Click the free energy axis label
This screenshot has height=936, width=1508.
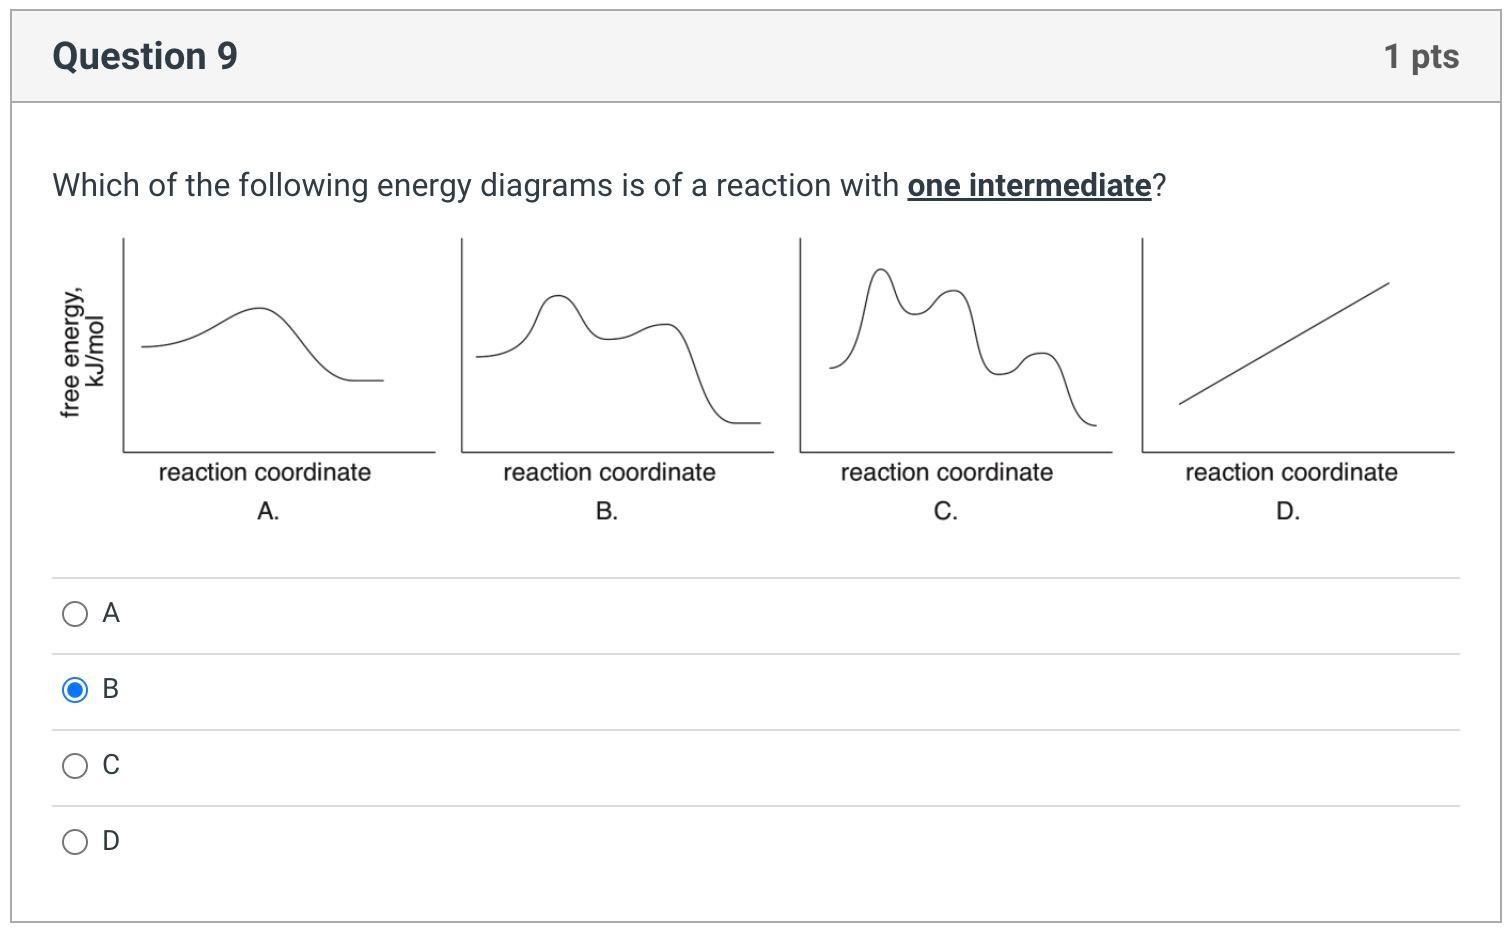80,350
